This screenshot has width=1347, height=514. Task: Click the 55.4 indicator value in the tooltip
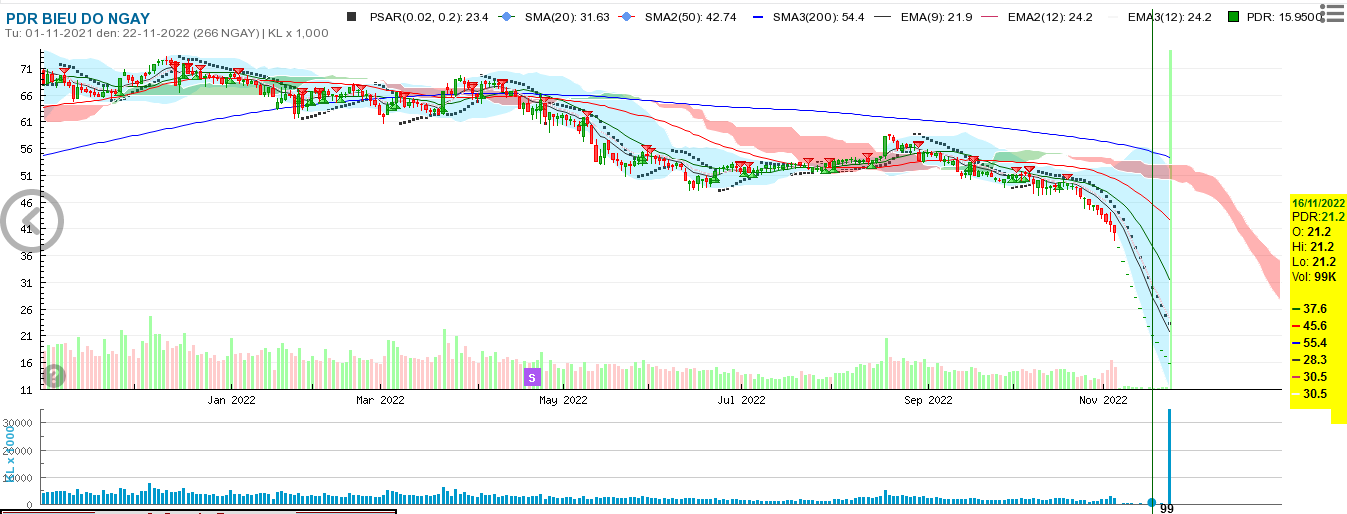tap(1314, 343)
